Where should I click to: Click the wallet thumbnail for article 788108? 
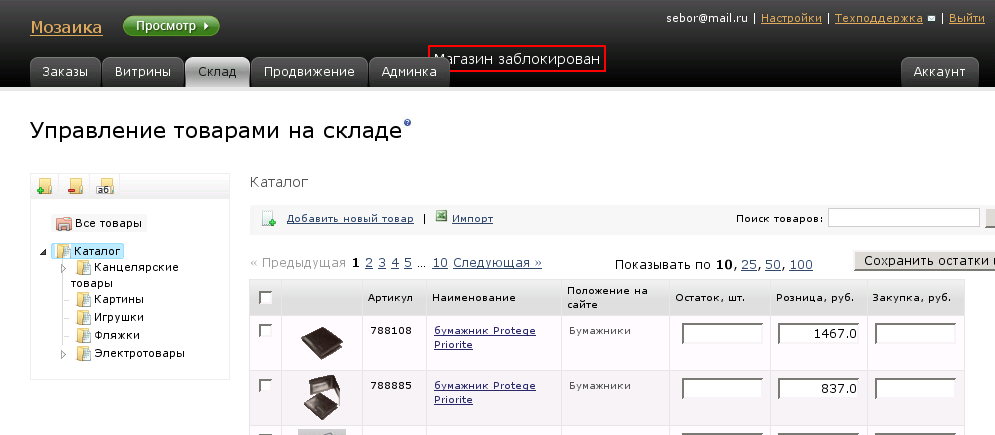(x=321, y=343)
